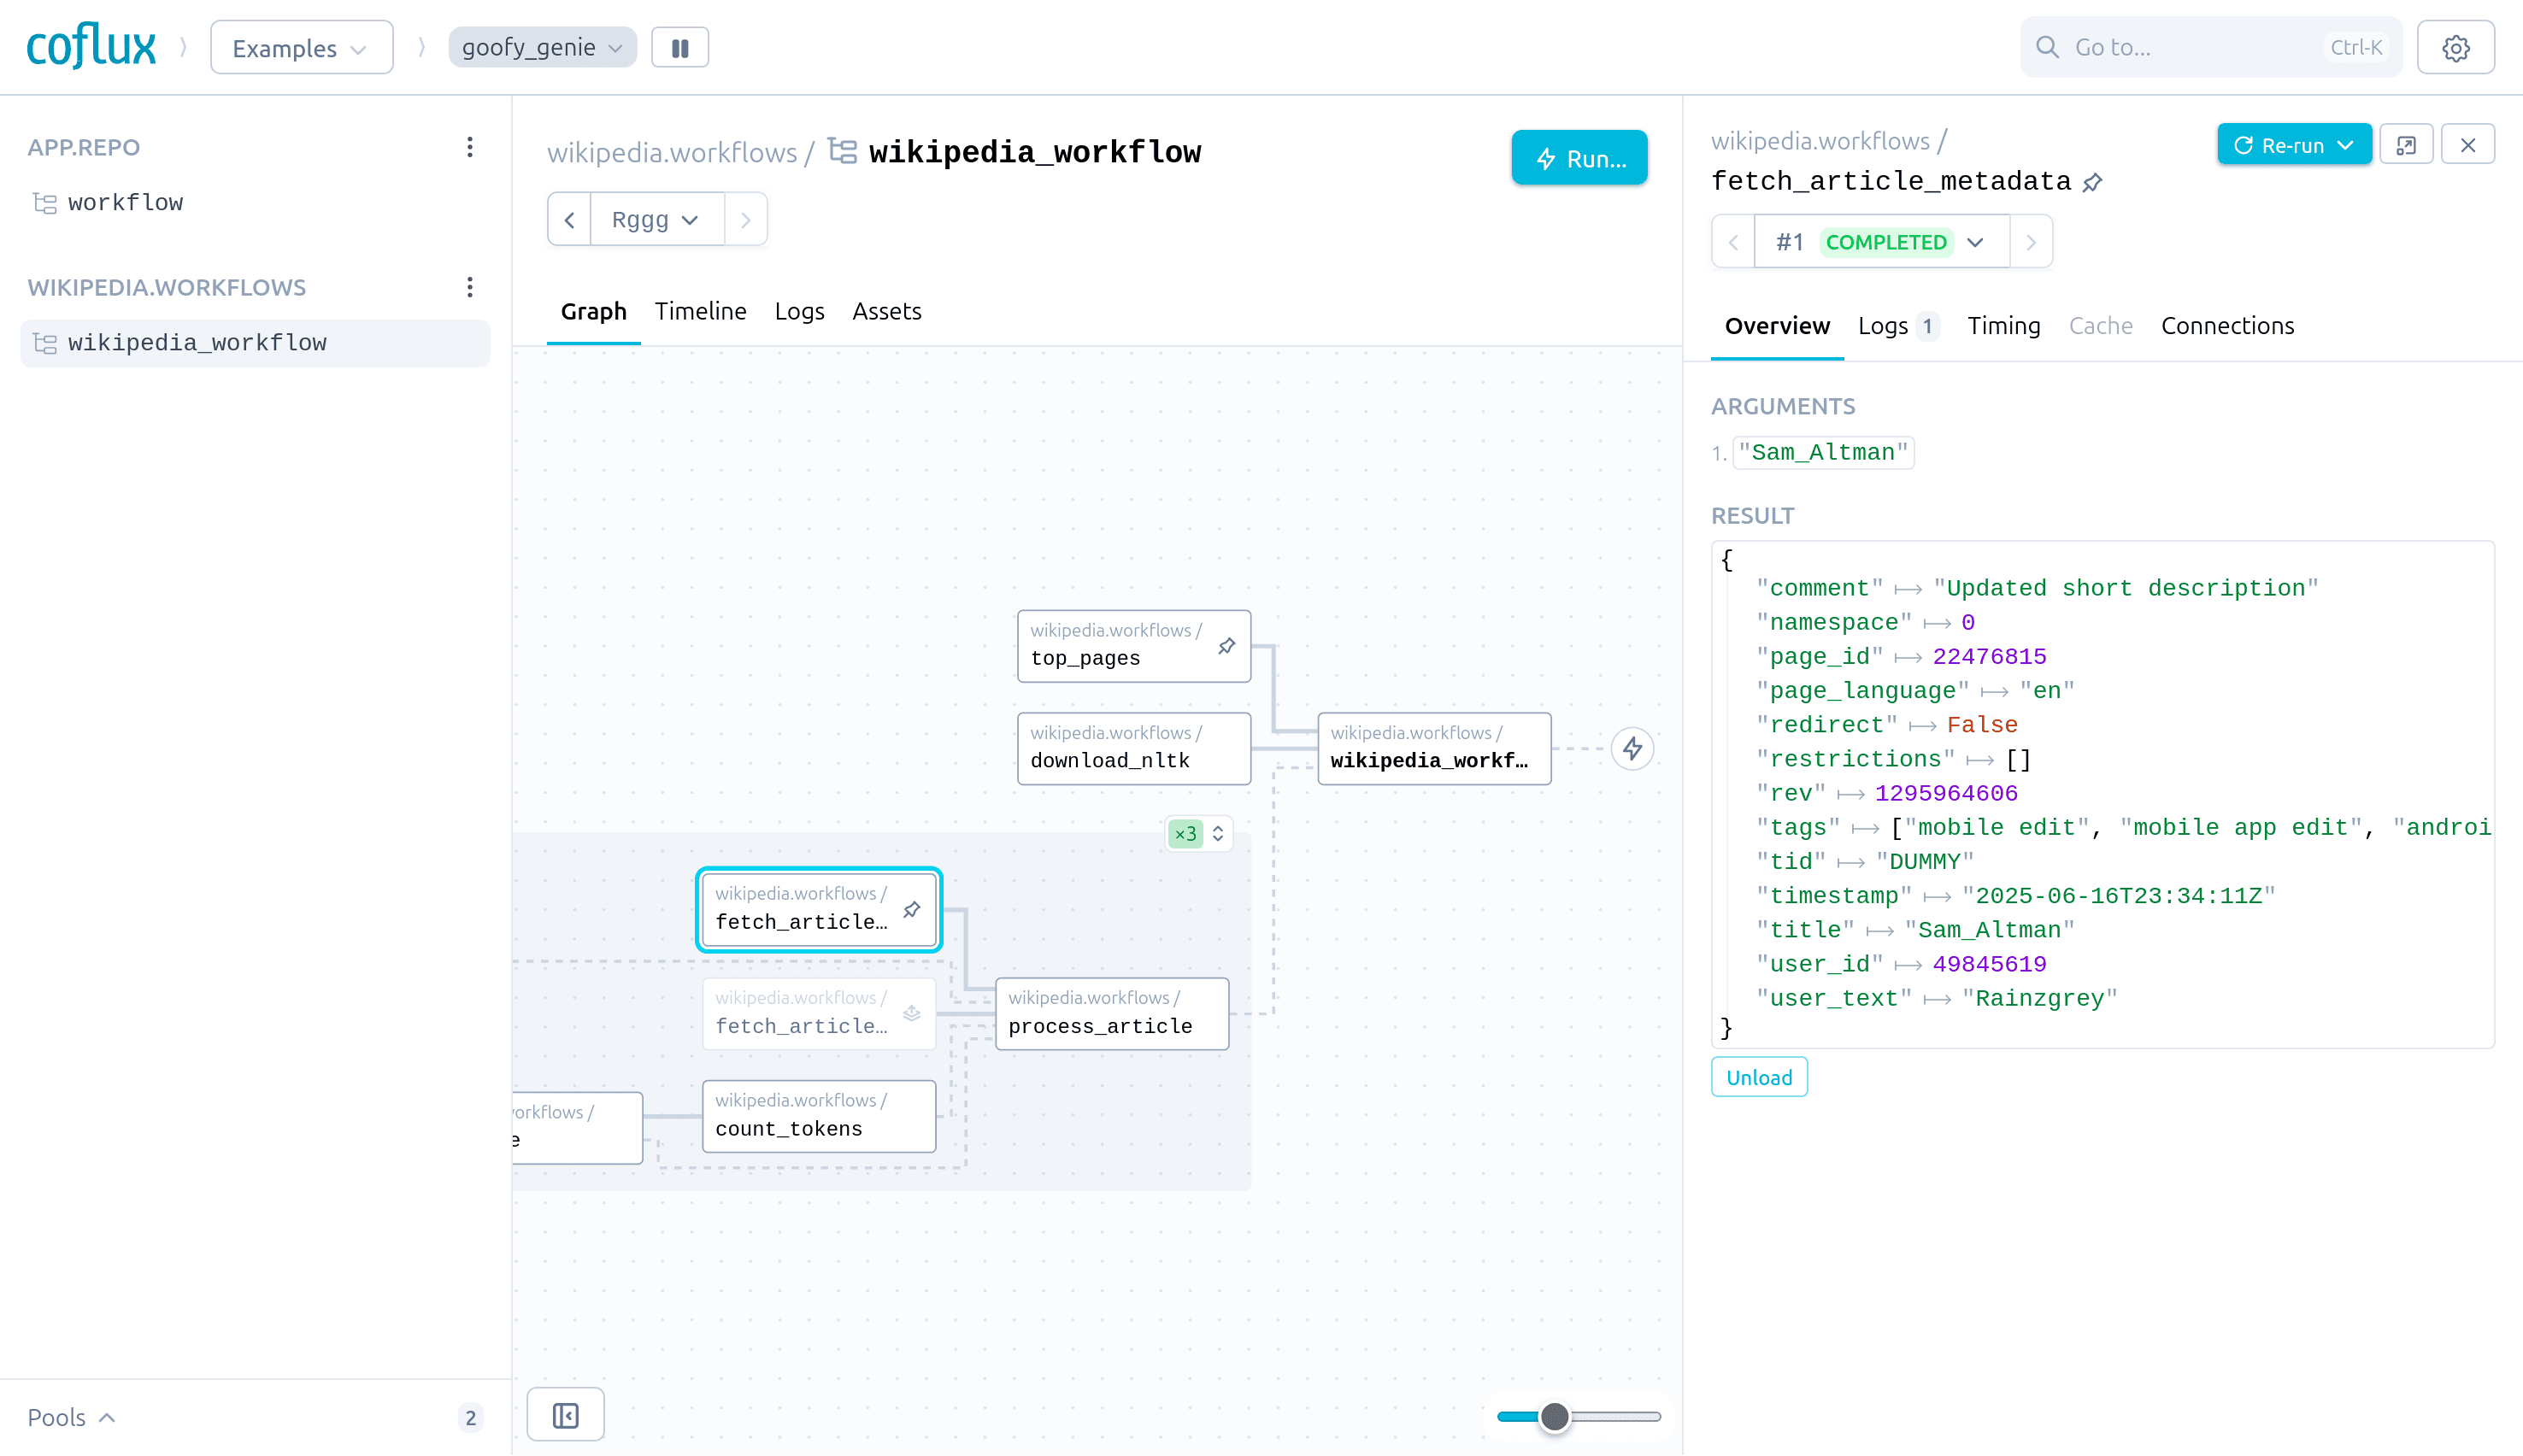Click the lightning trigger icon on the graph

click(1632, 748)
